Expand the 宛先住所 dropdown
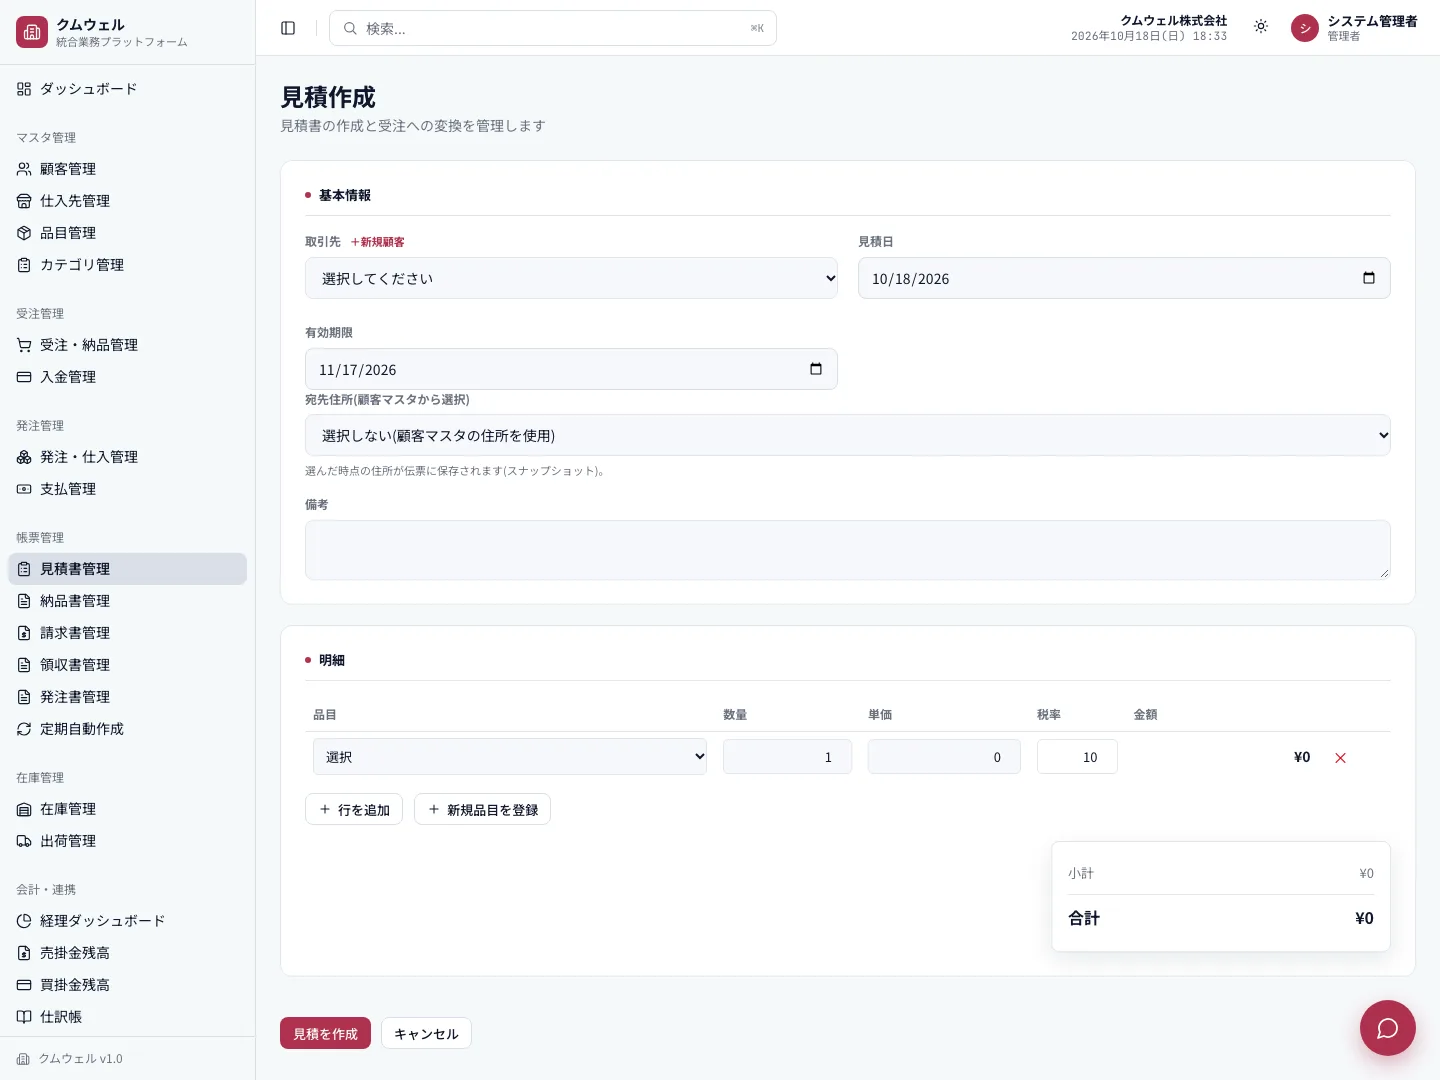This screenshot has width=1440, height=1080. click(x=847, y=435)
